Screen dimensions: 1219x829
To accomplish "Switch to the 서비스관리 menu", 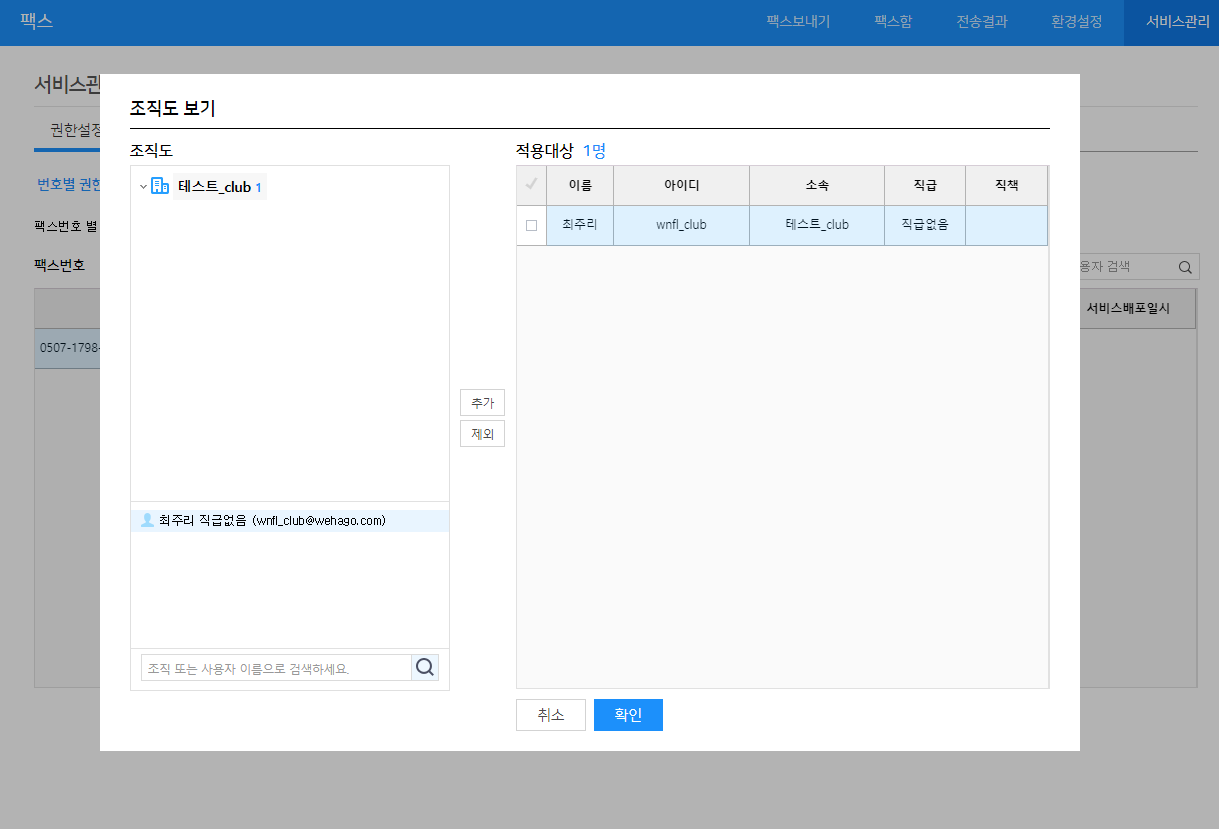I will pos(1177,21).
